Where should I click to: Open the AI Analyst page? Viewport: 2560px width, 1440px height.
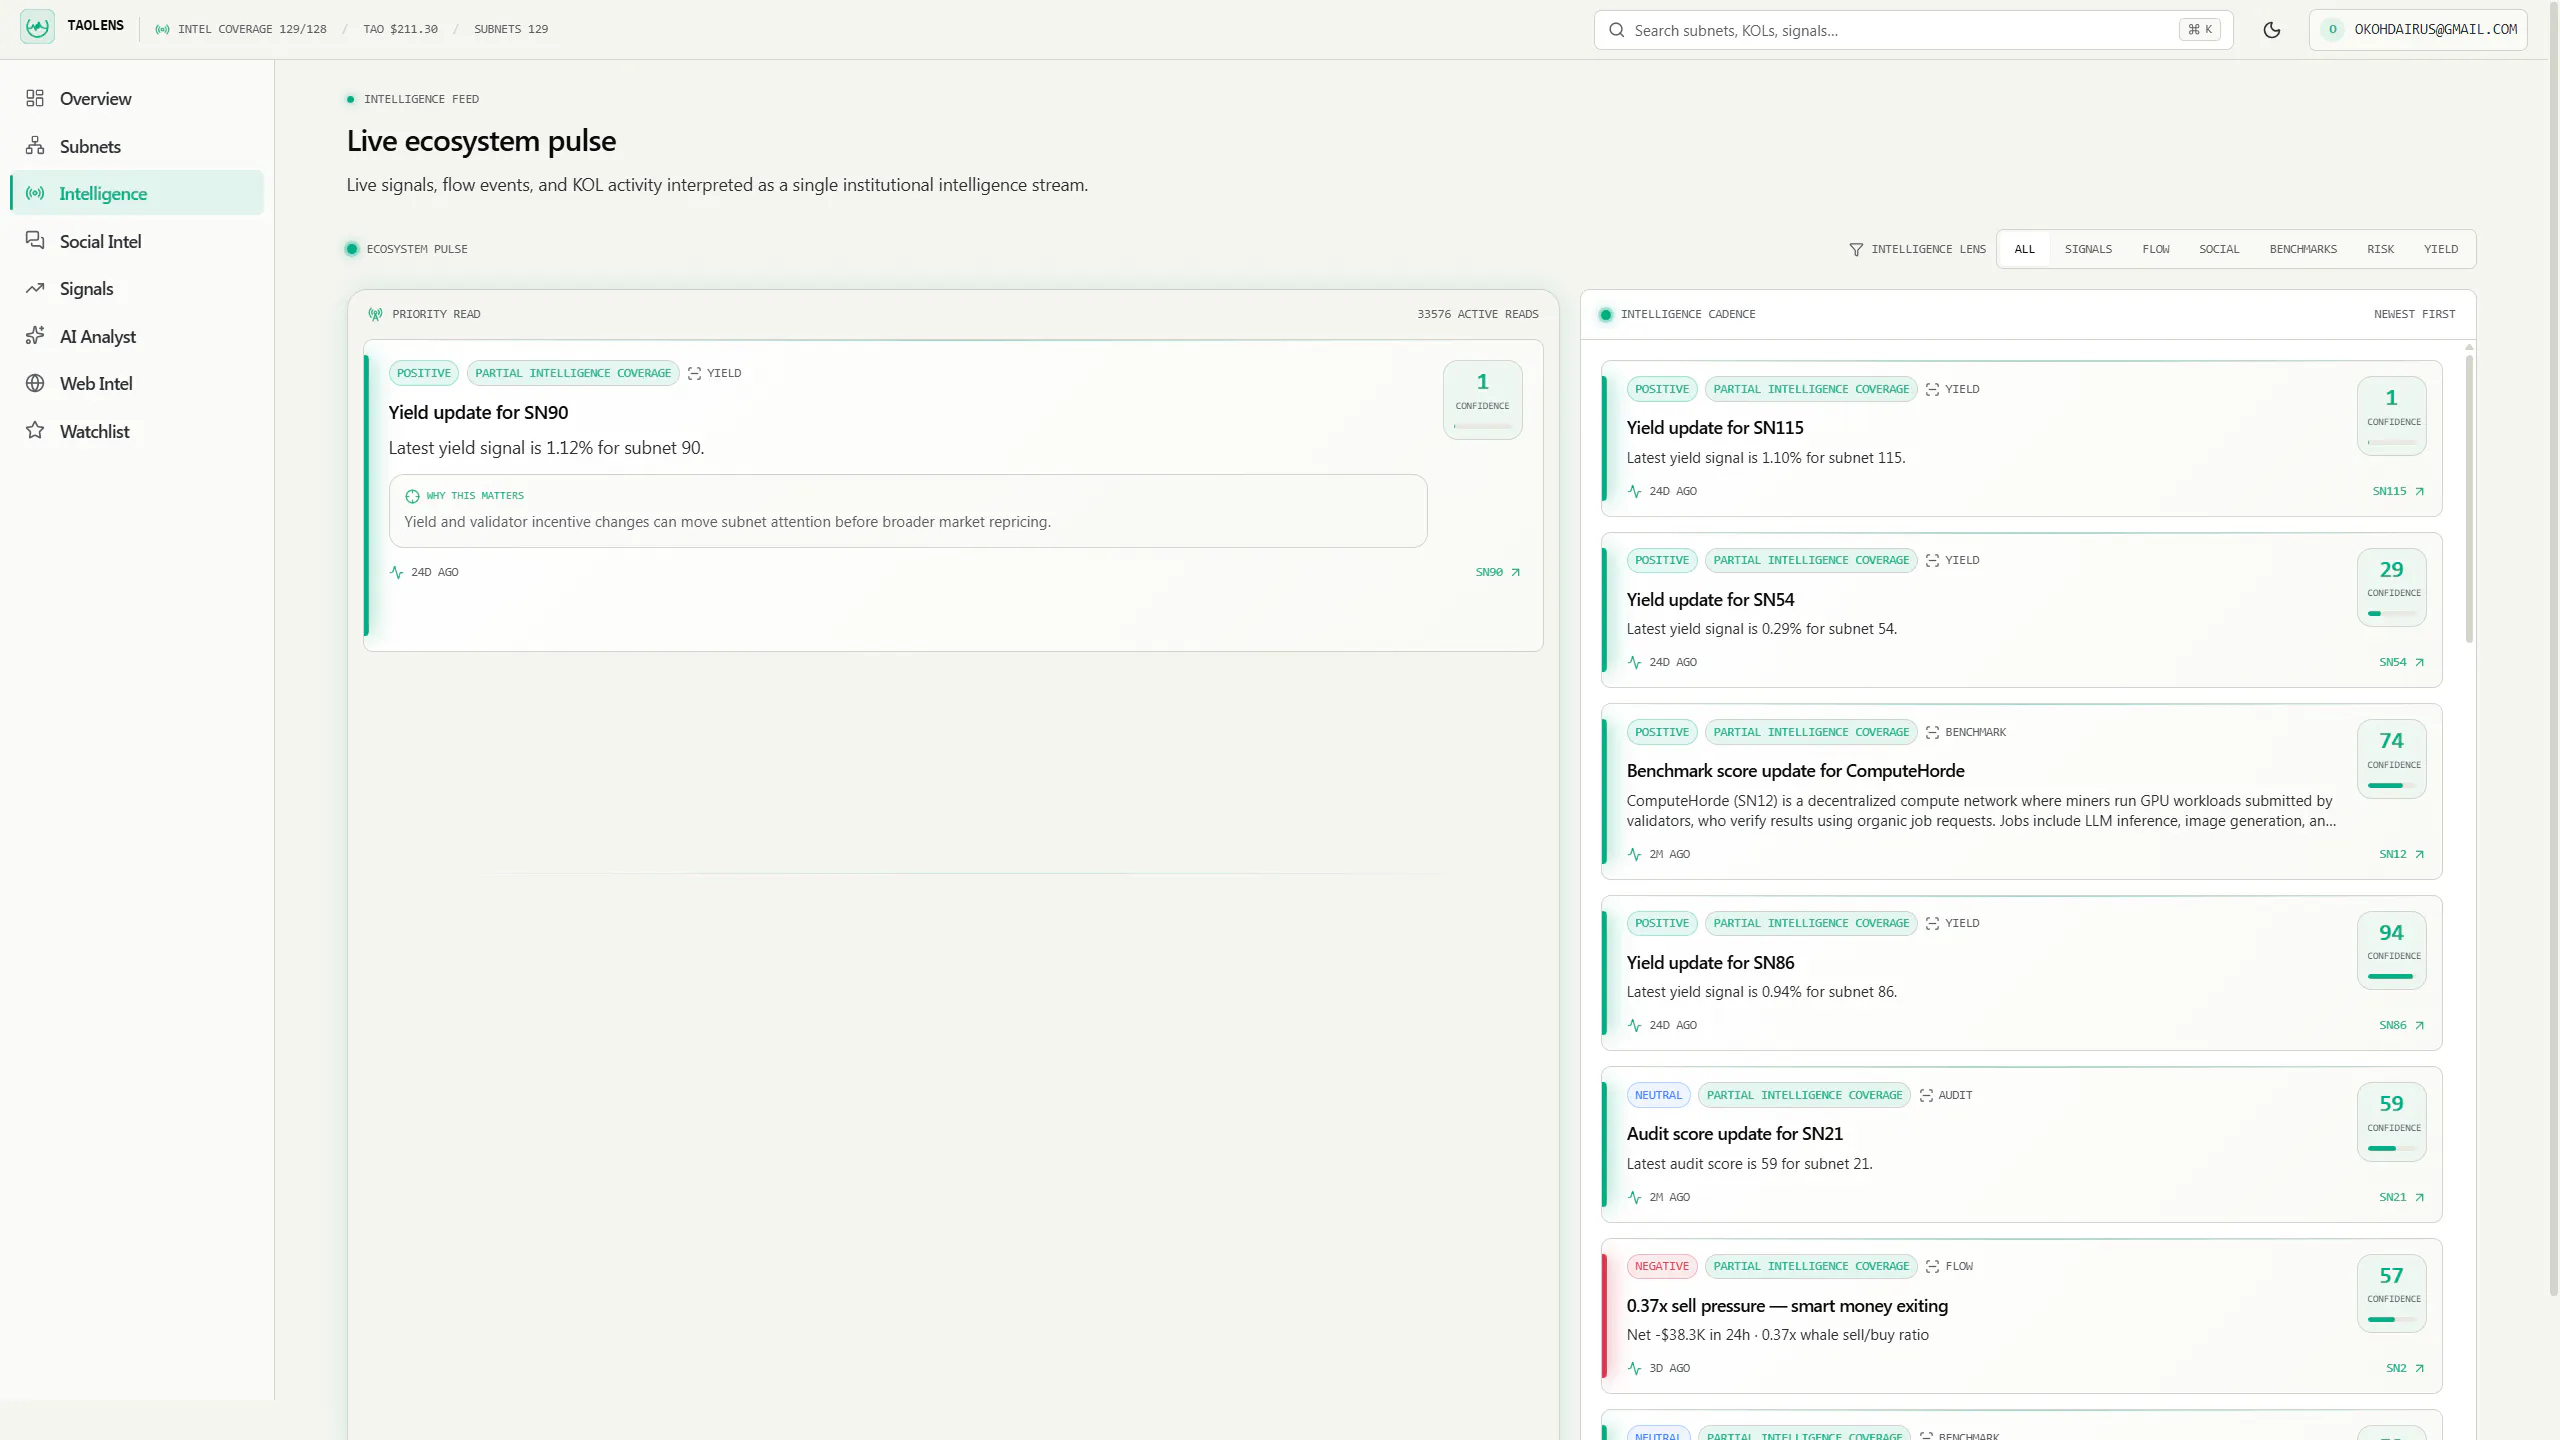tap(137, 336)
